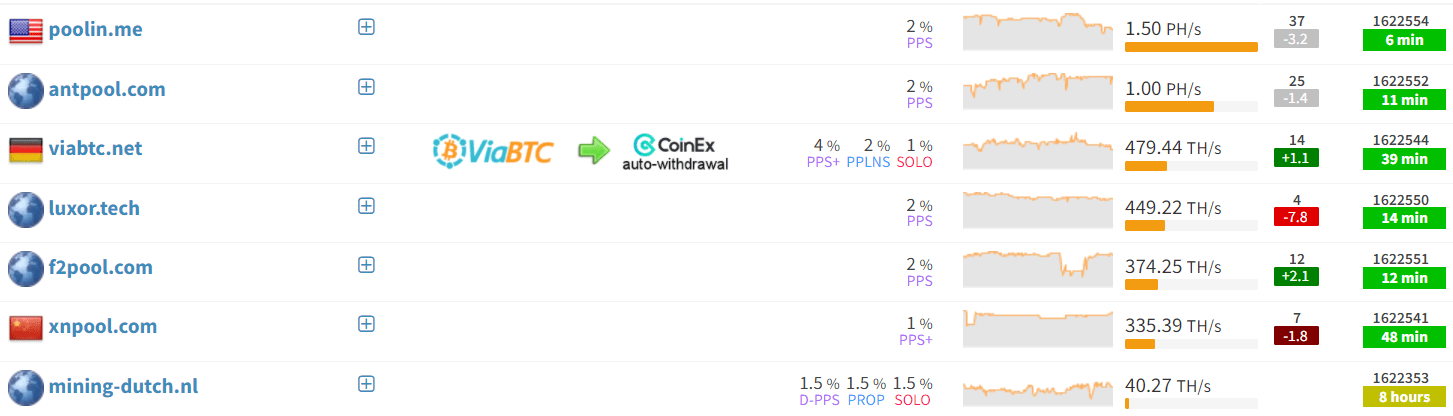Viewport: 1453px width, 416px height.
Task: Expand mining-dutch.nl pool details
Action: [366, 384]
